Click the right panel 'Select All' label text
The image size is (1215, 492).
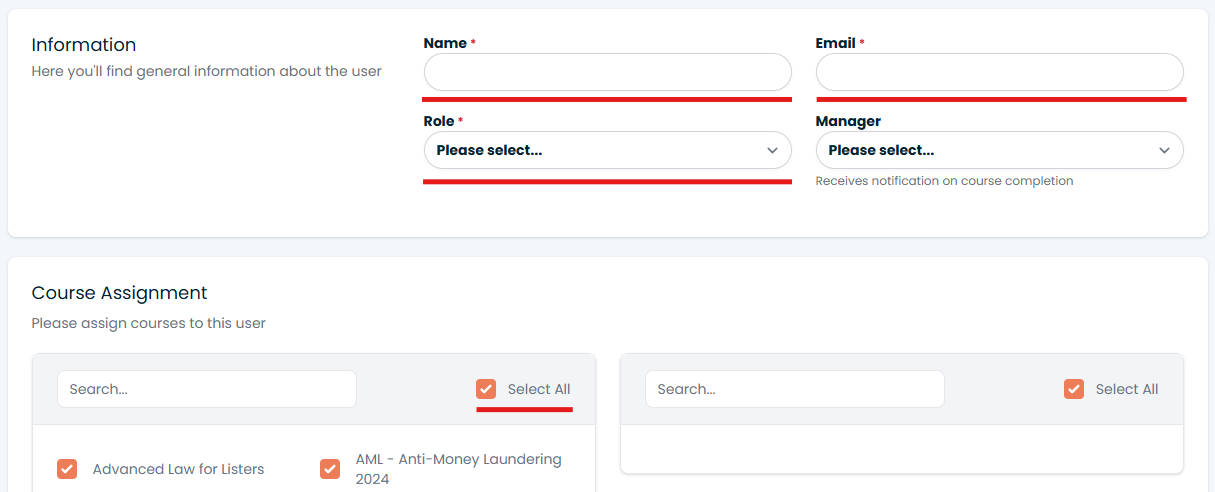[x=1127, y=389]
